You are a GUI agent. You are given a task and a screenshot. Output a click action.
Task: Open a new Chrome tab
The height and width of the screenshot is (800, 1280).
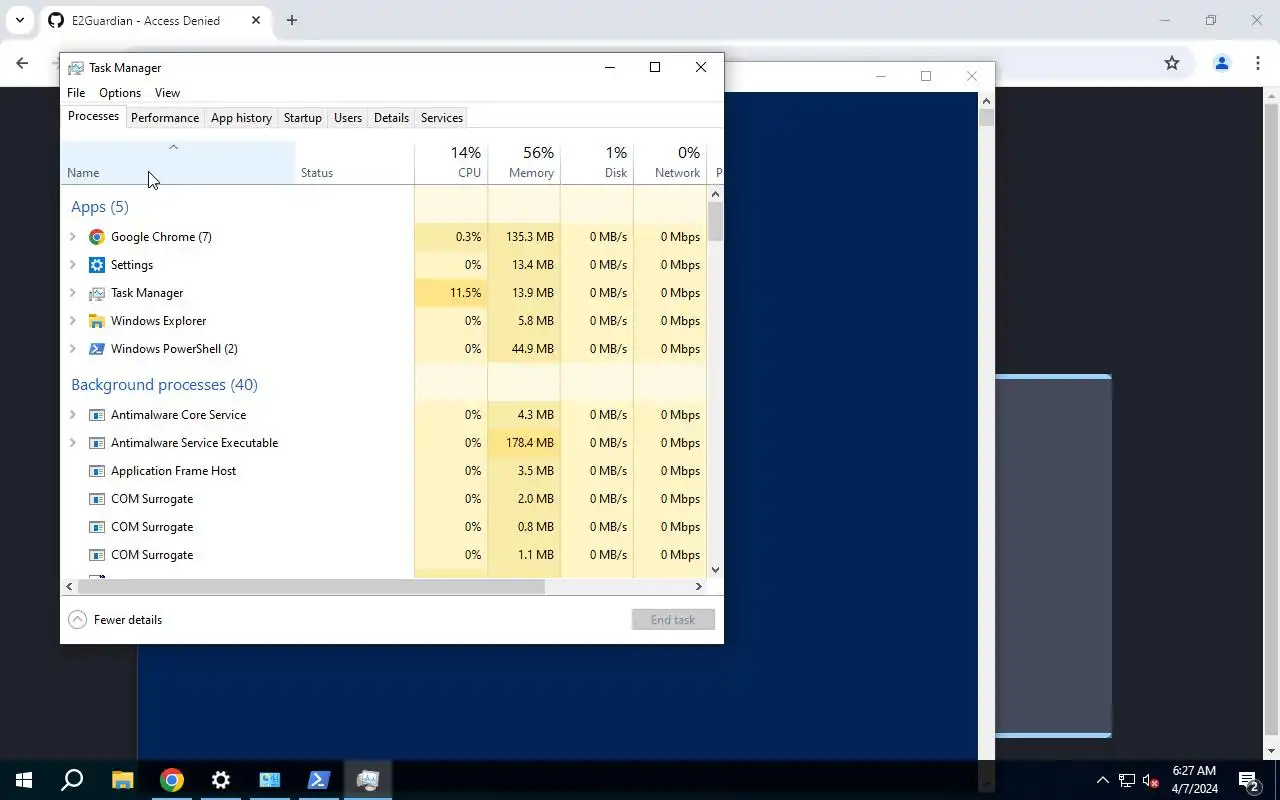[291, 20]
